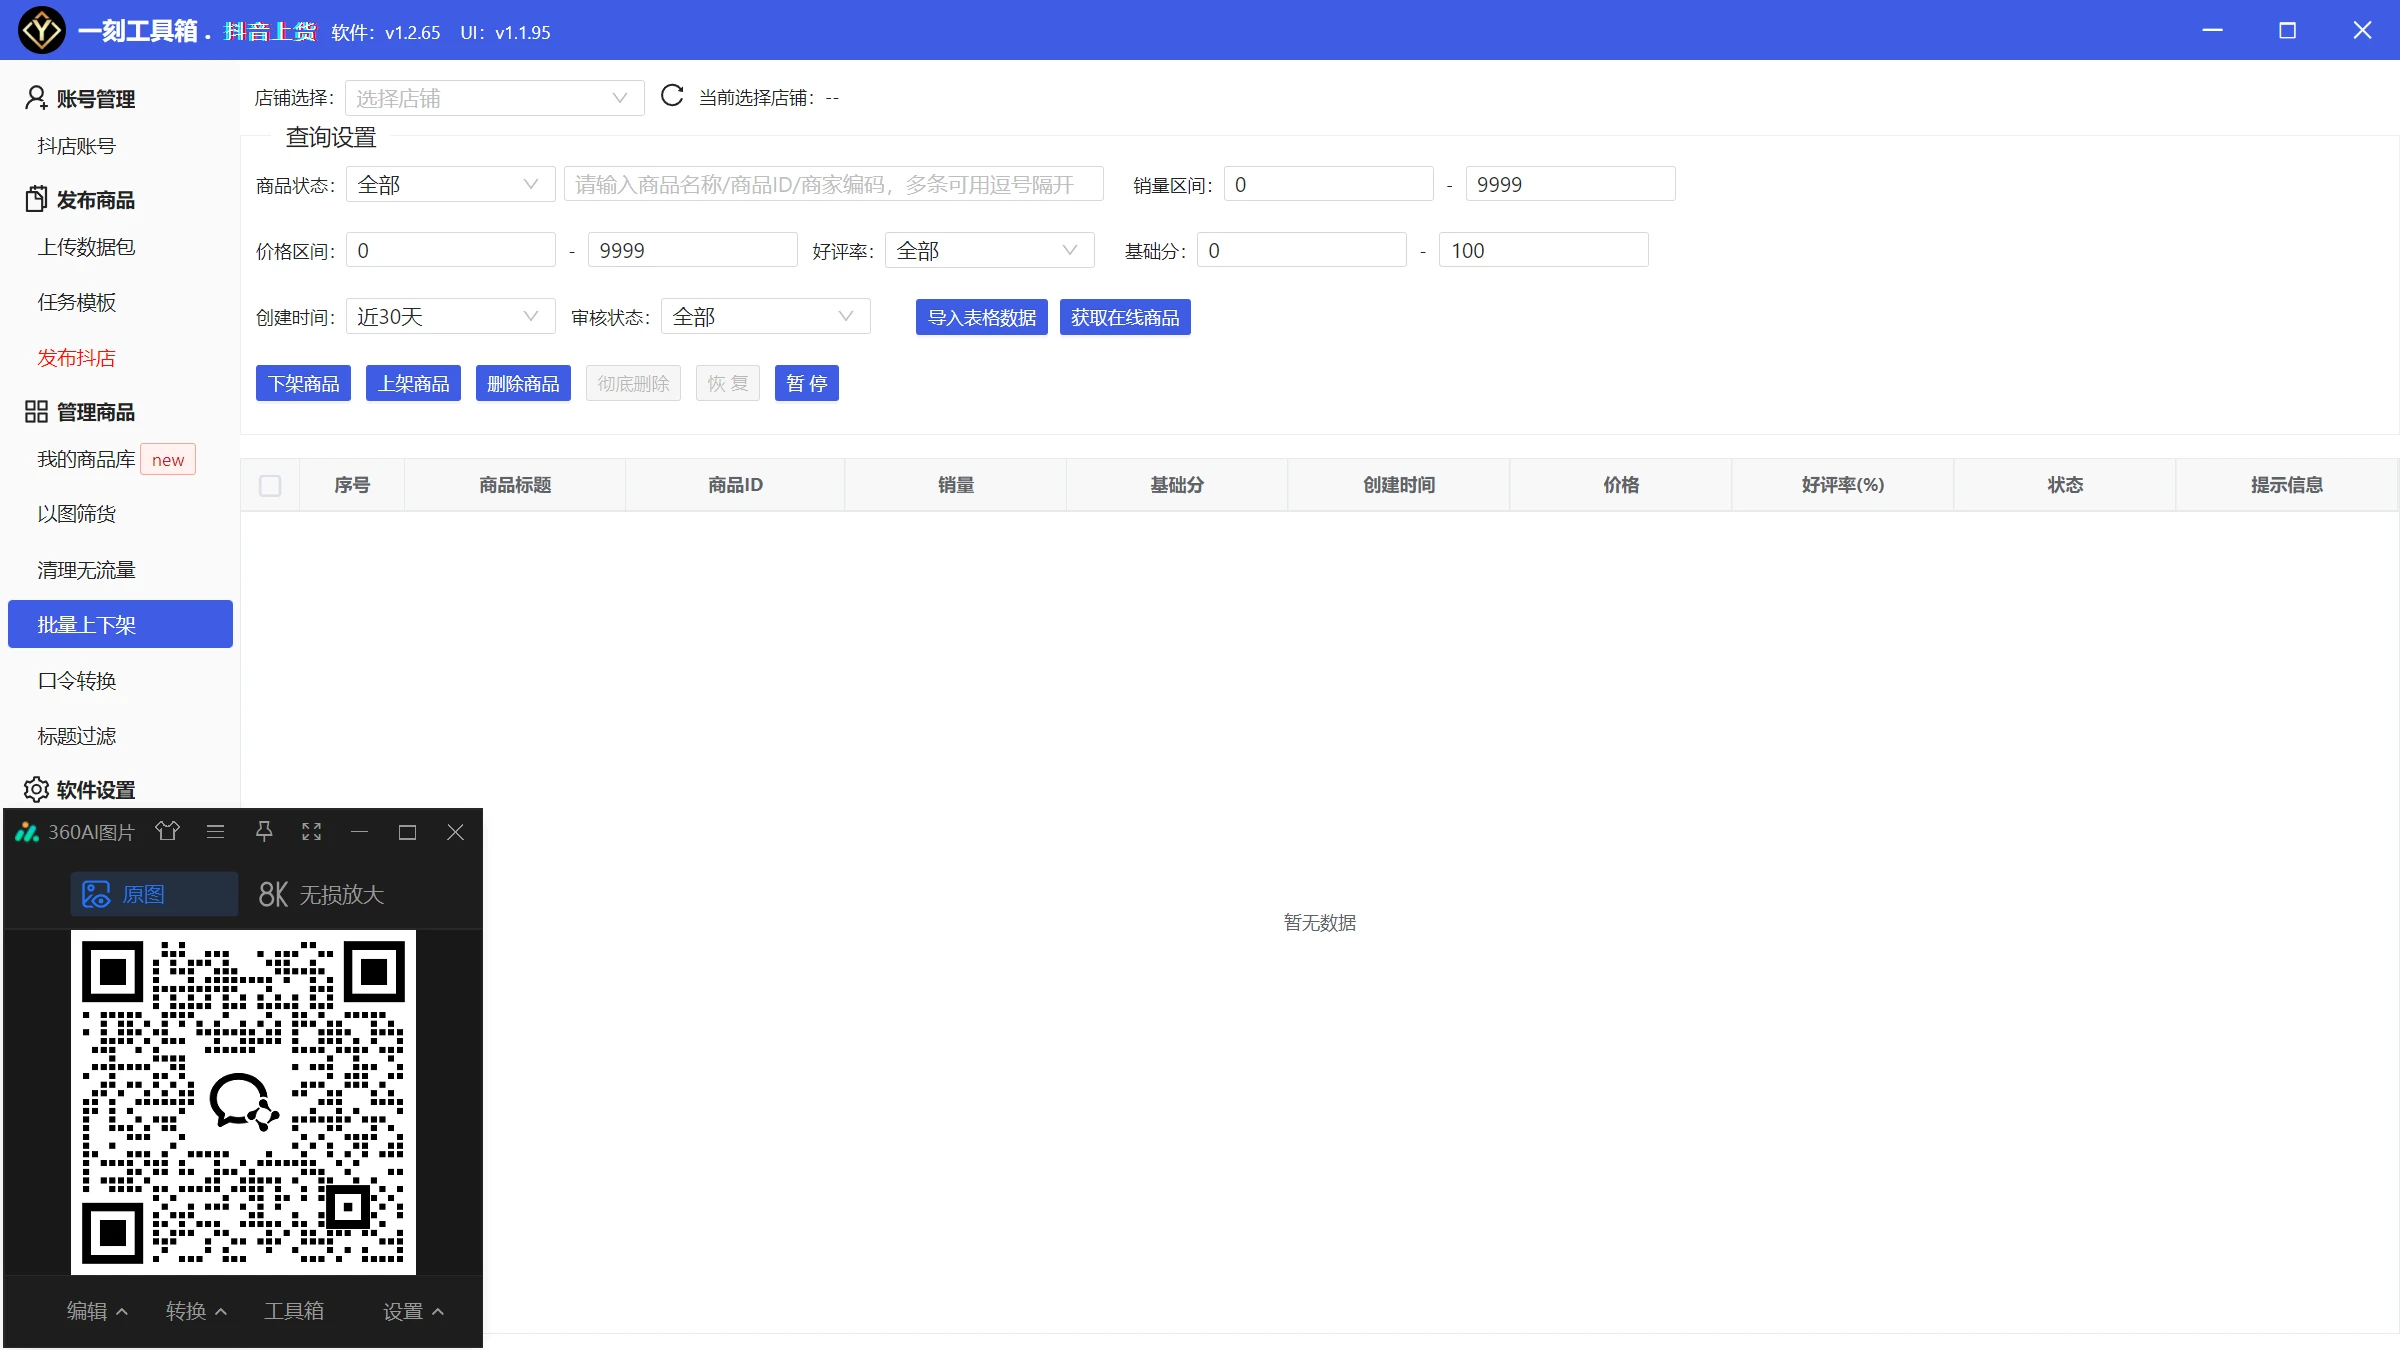Select 批量上下架 in sidebar

(x=120, y=624)
